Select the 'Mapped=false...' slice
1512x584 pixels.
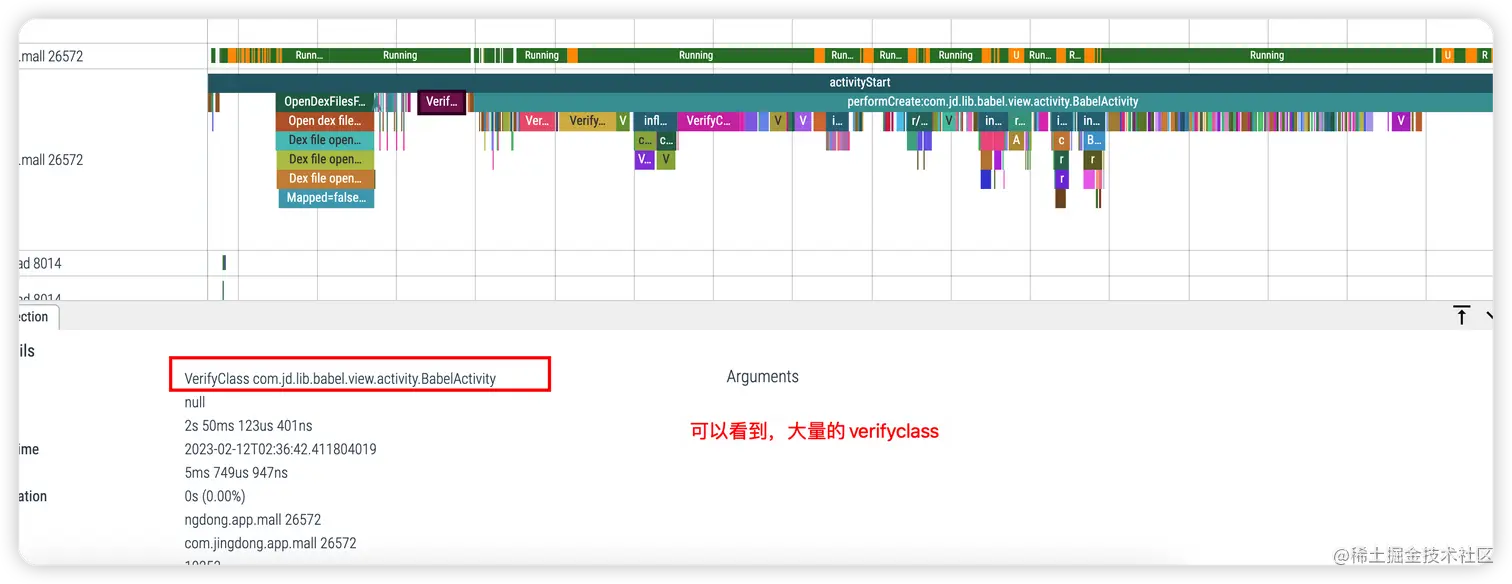326,198
